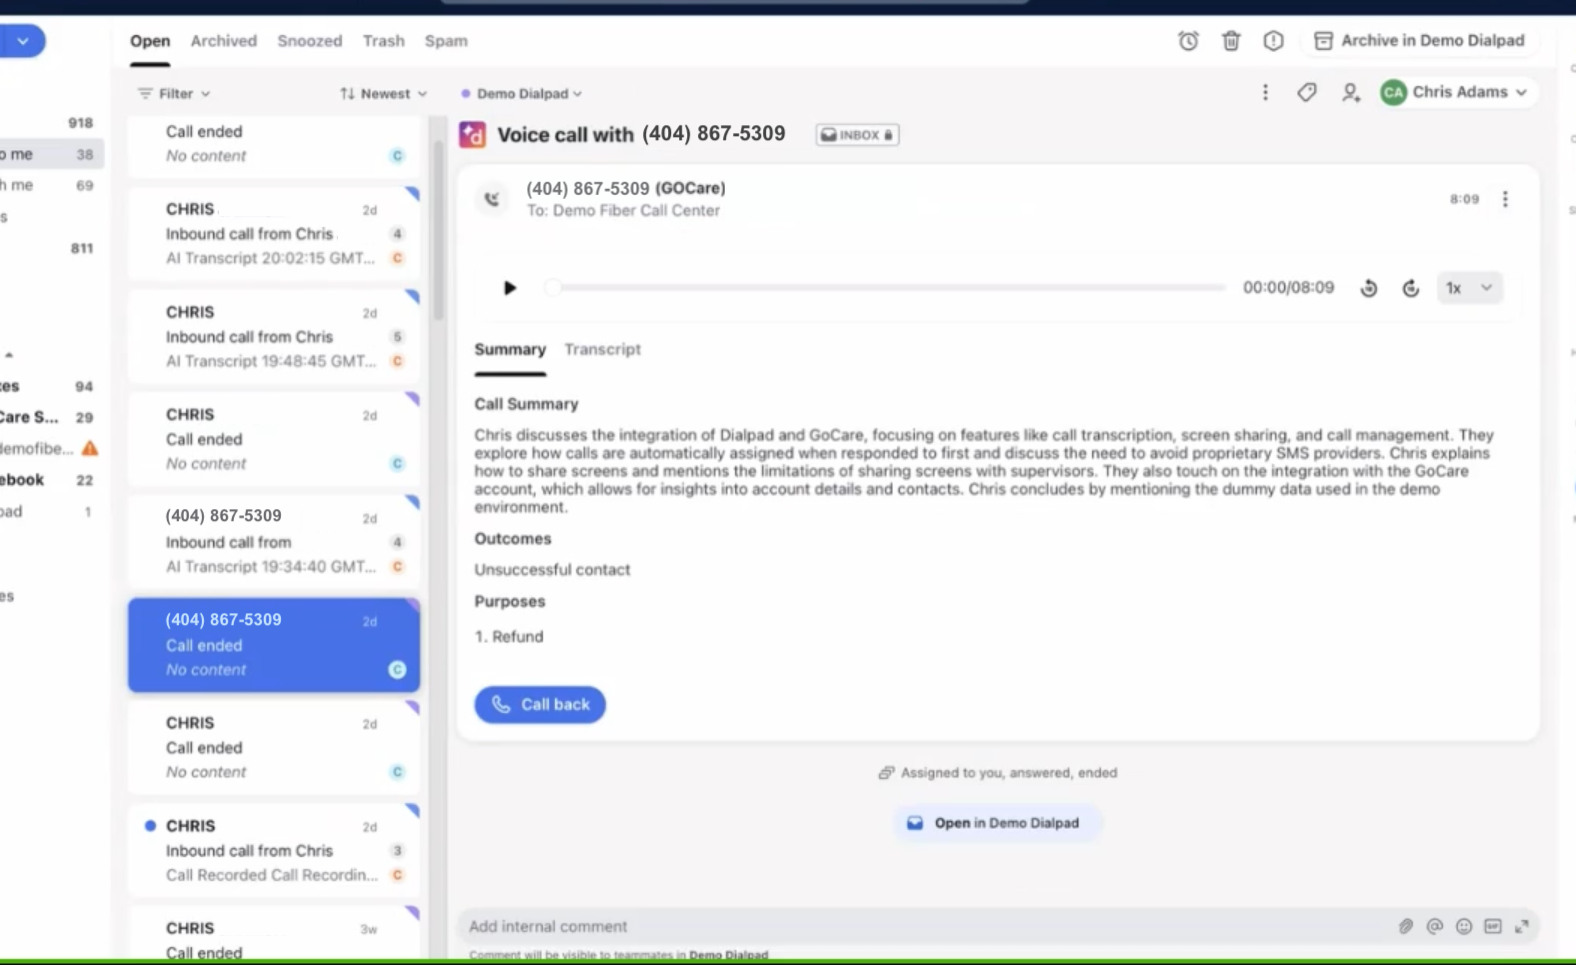Collapse the sidebar section caret
Viewport: 1576px width, 965px height.
(x=9, y=355)
